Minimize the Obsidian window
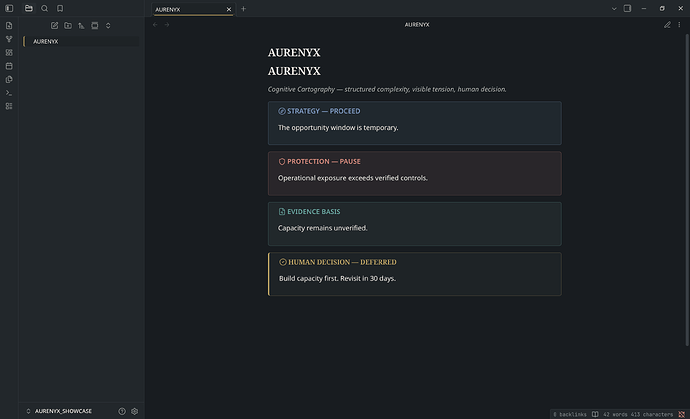 (x=644, y=8)
